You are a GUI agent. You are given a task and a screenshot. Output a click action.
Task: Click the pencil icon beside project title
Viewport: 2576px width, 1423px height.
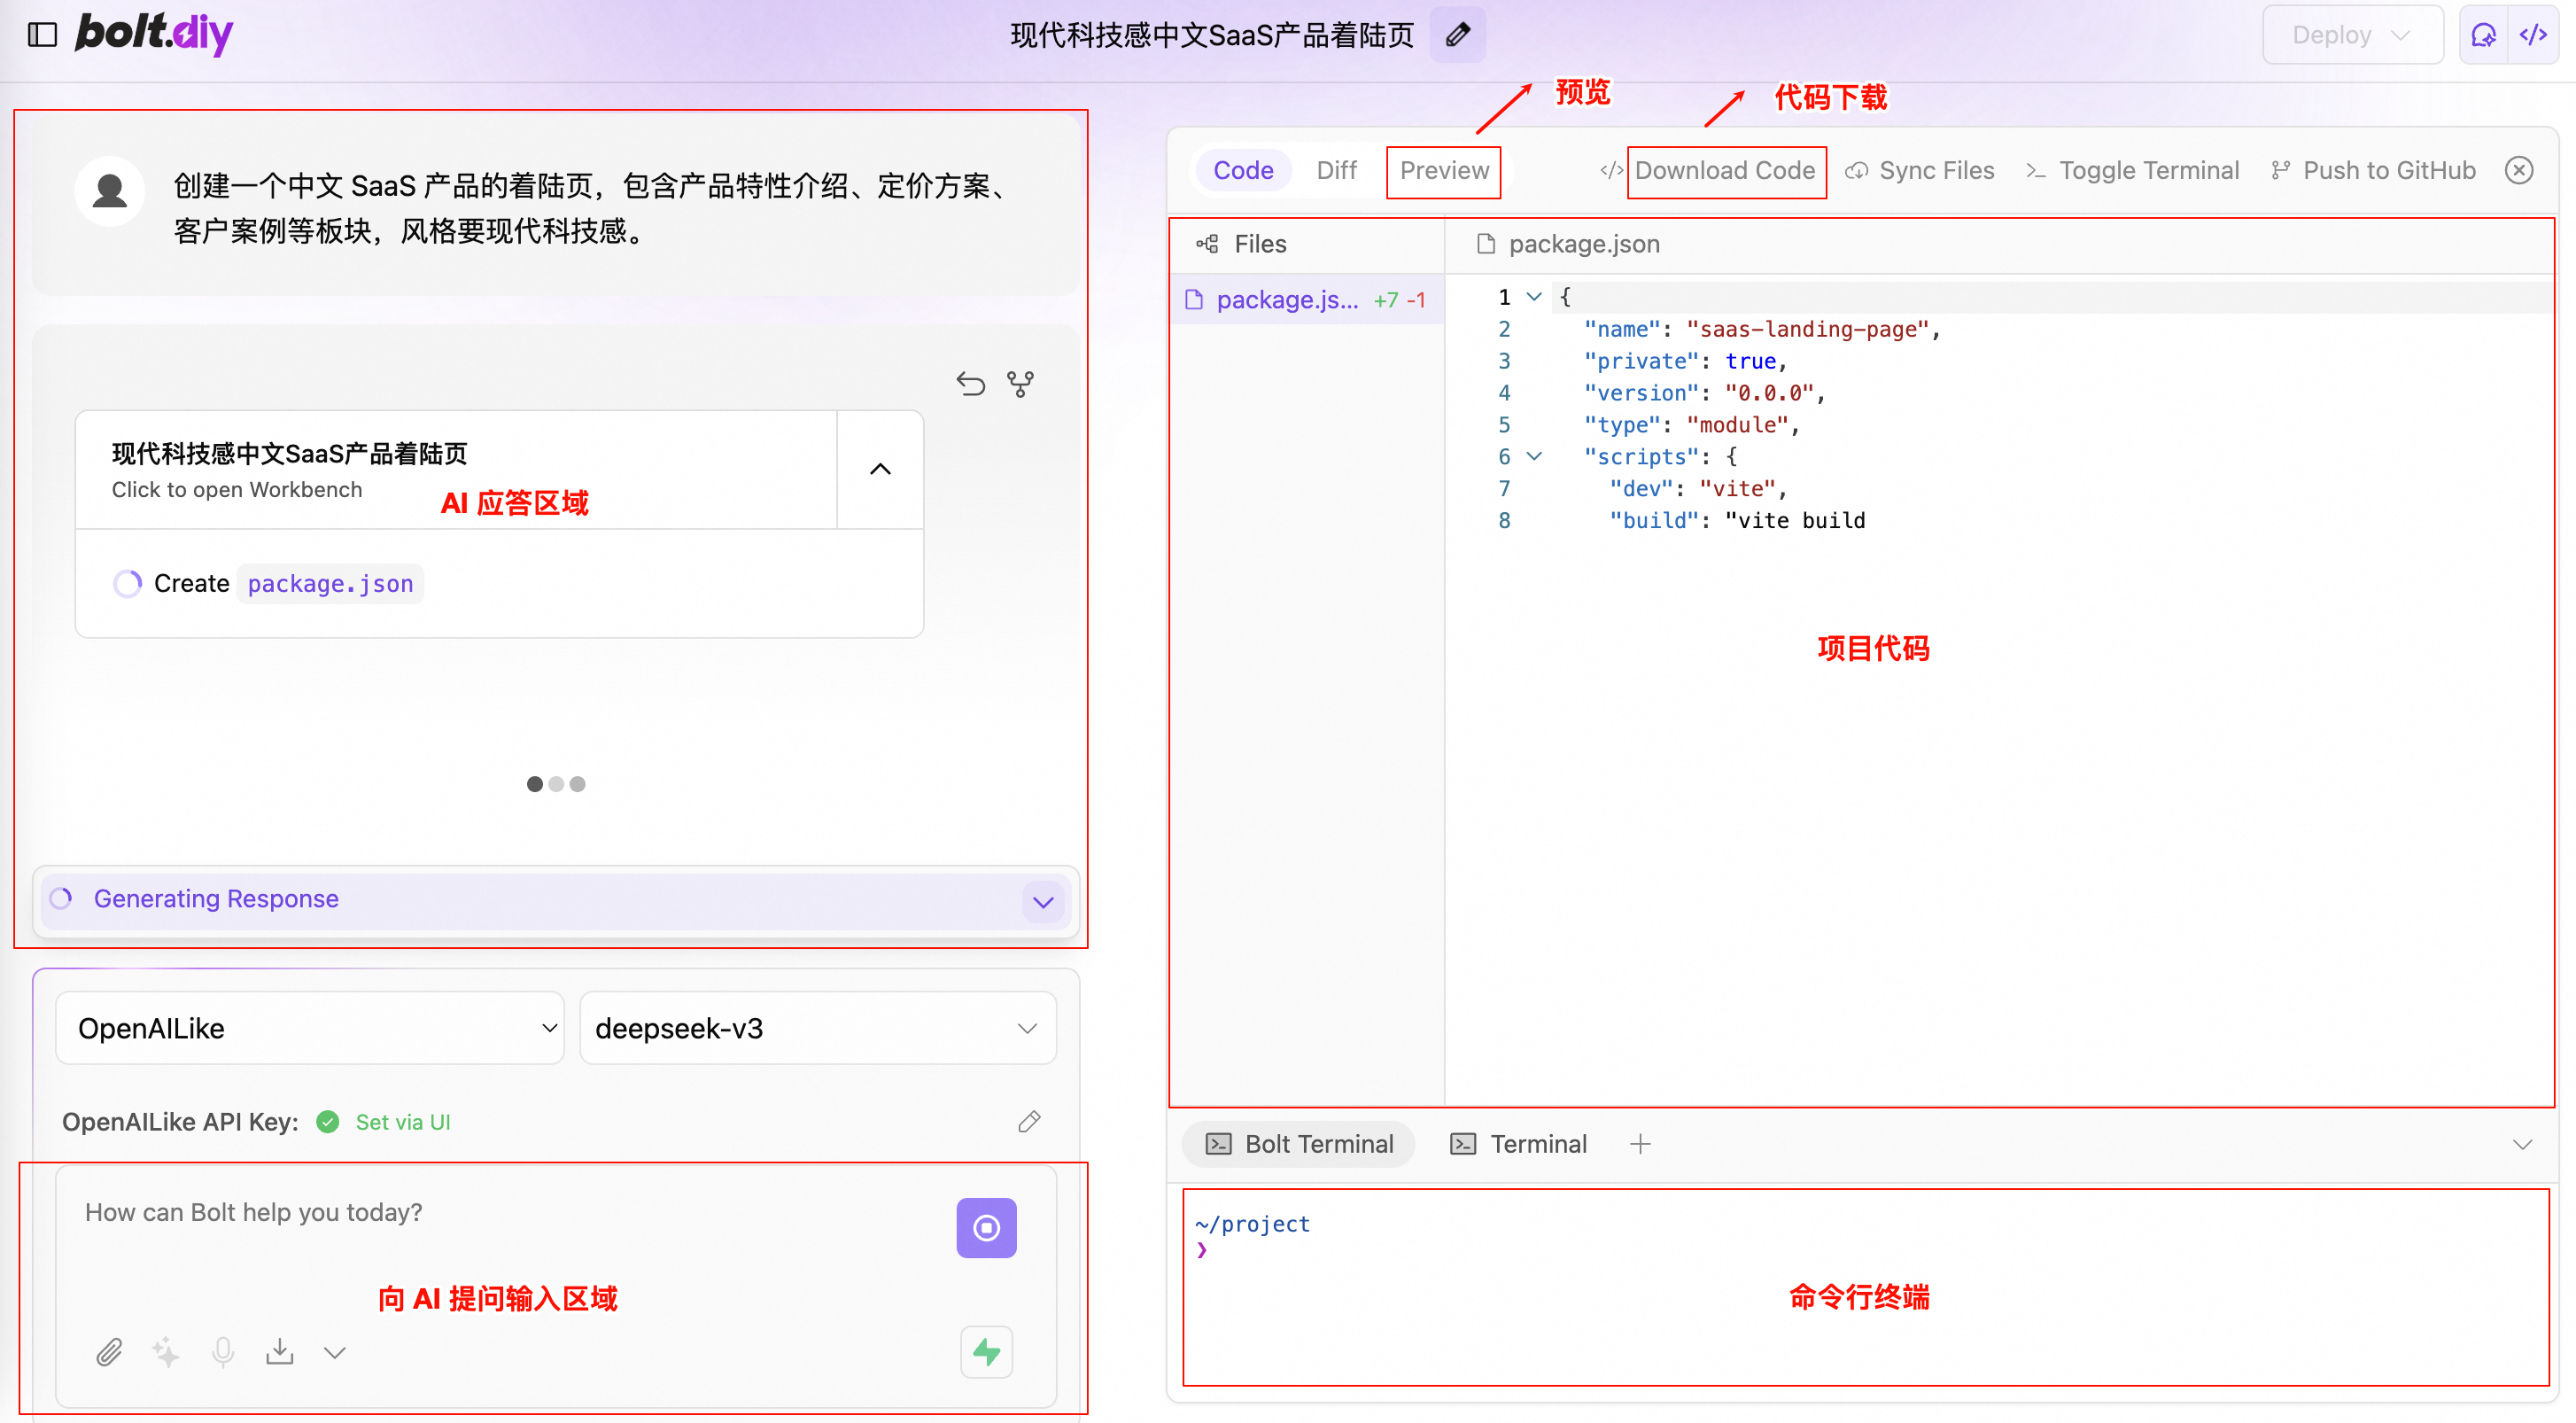[1457, 35]
